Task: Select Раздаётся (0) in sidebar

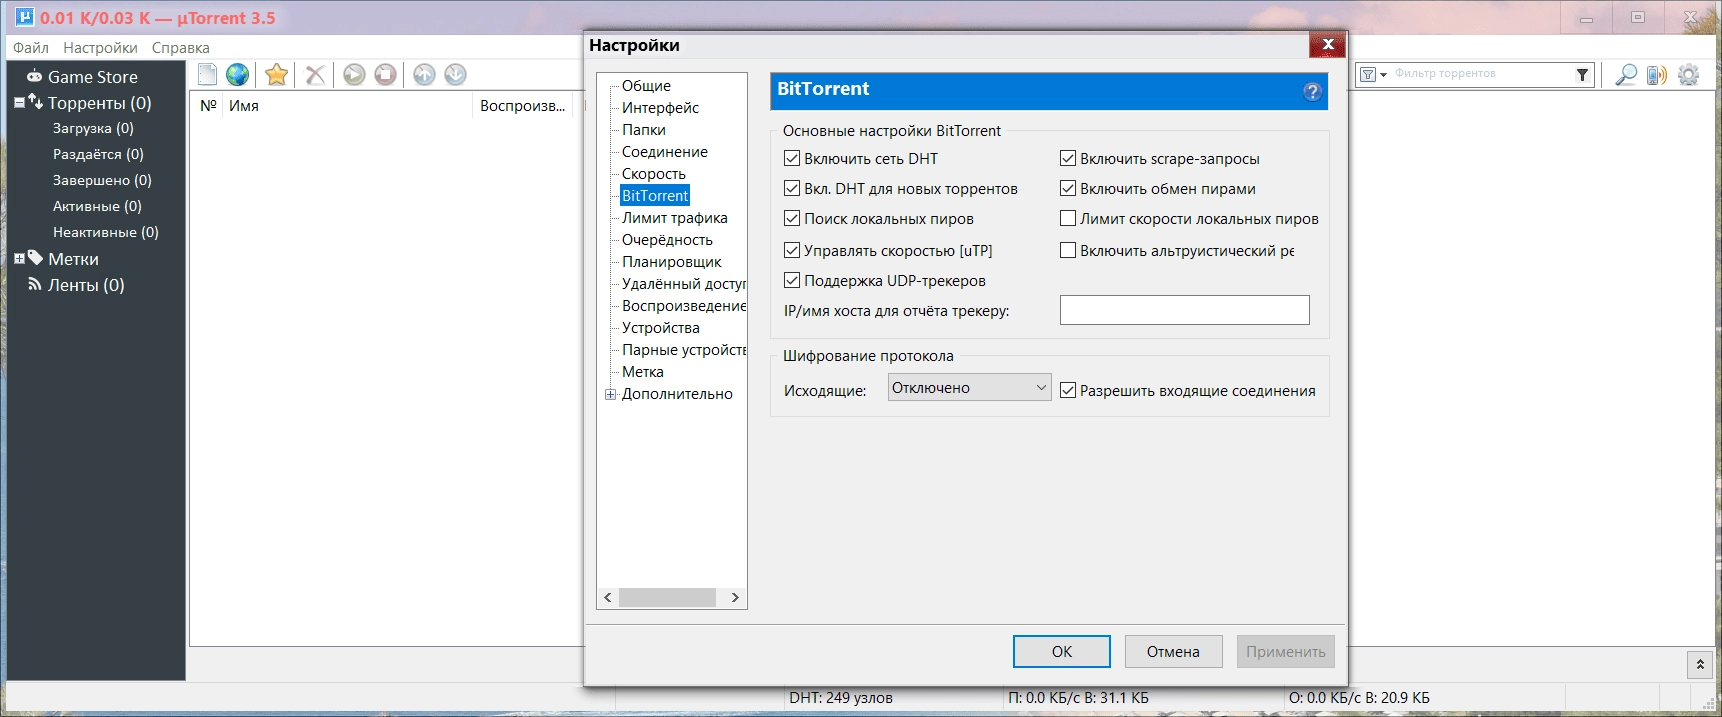Action: [98, 154]
